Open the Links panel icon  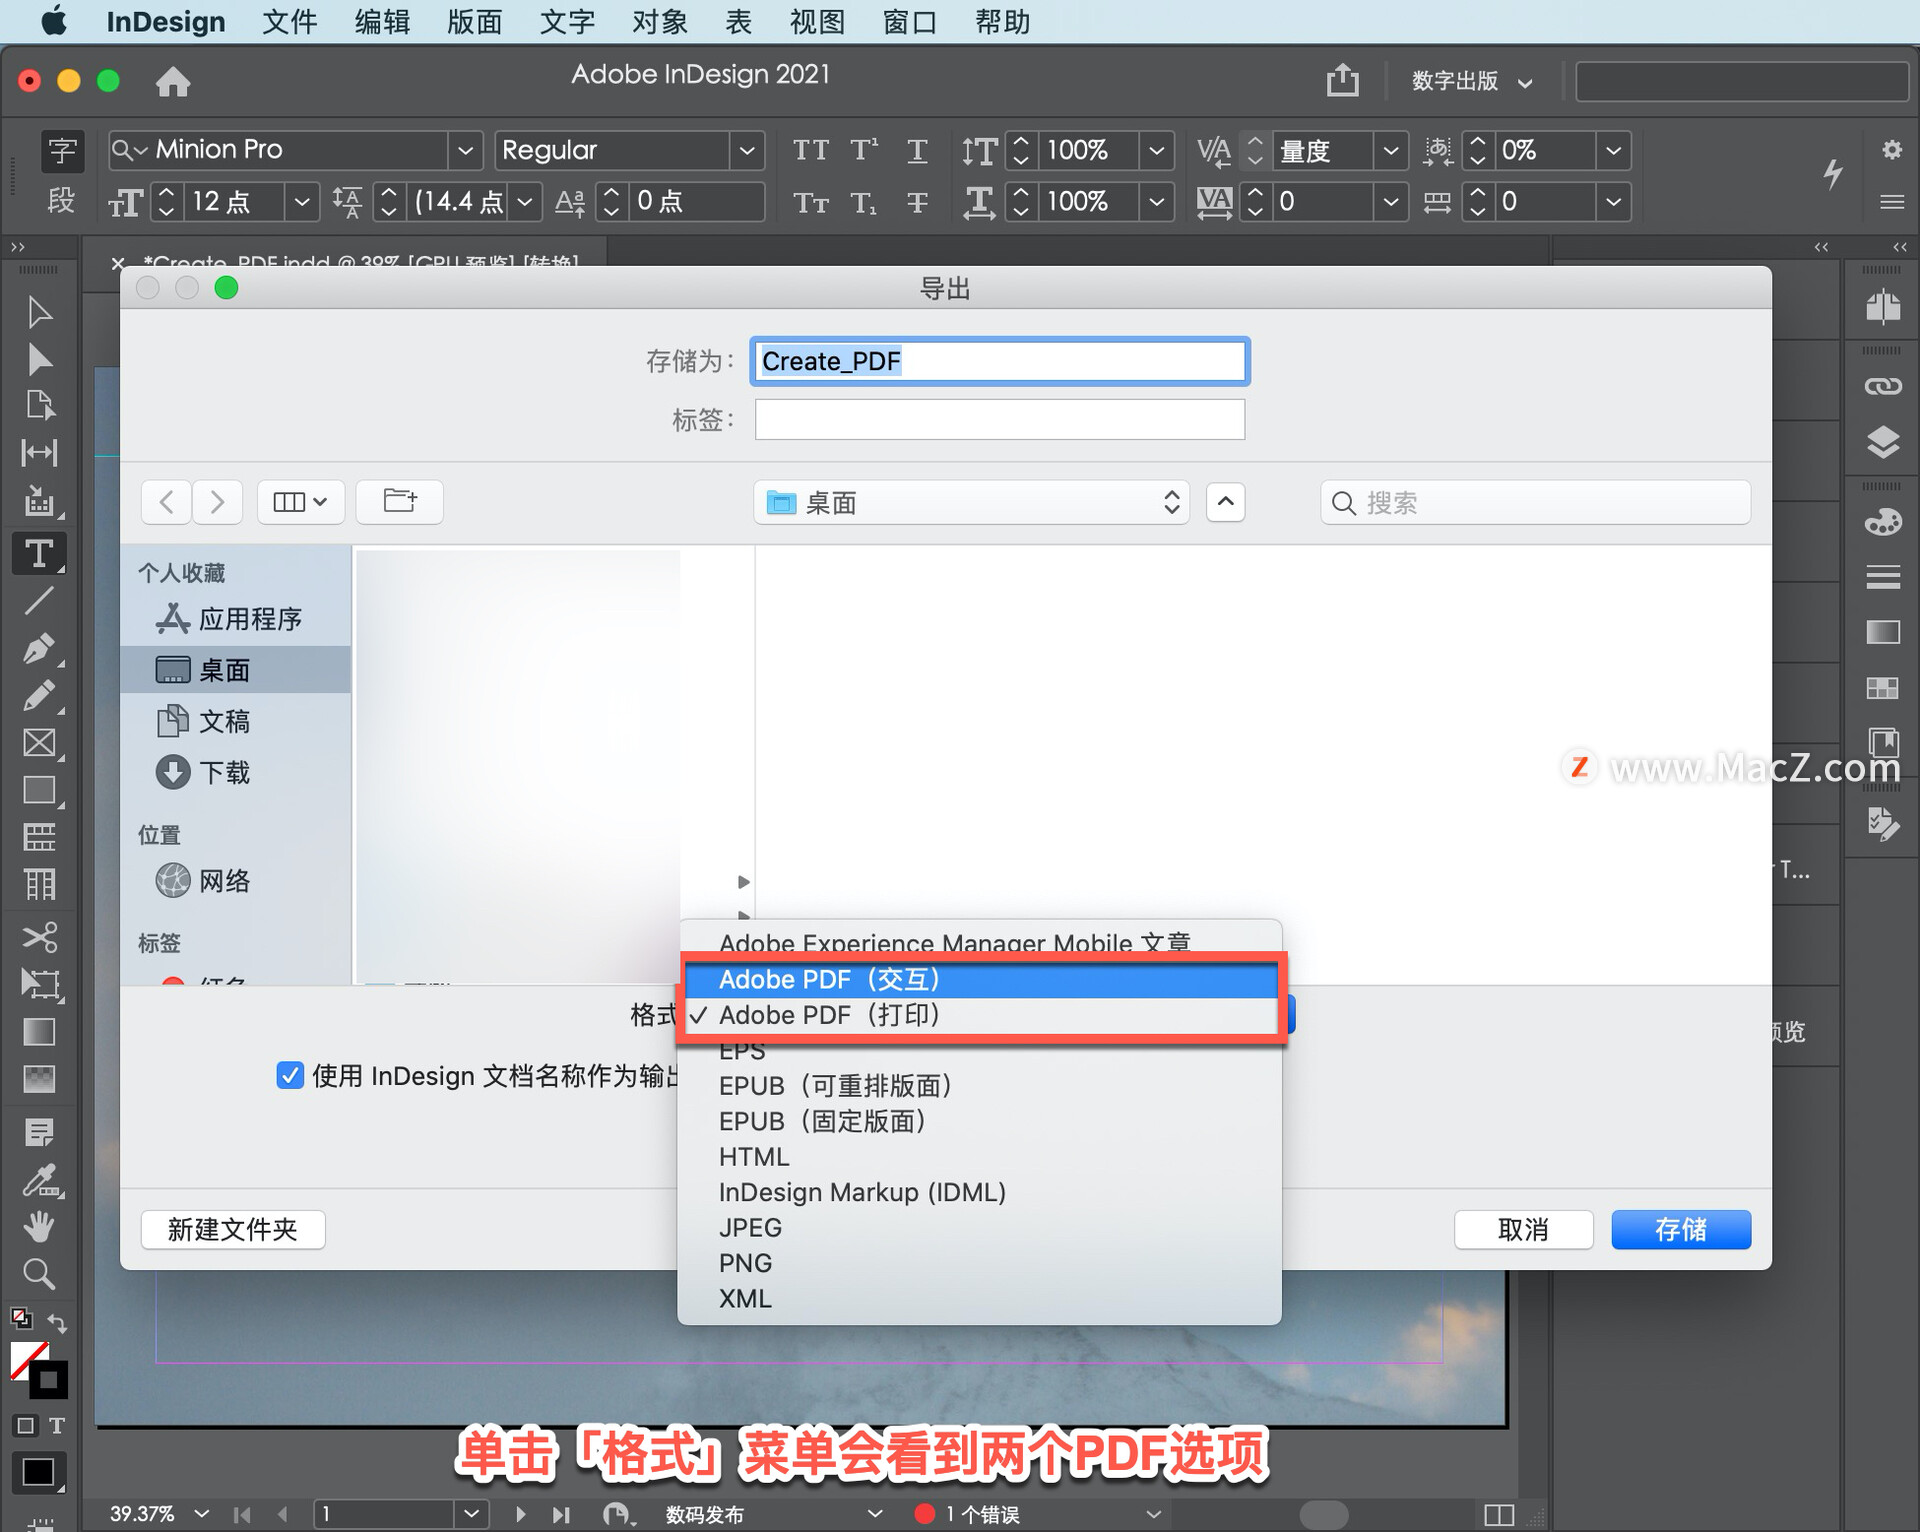click(1883, 386)
